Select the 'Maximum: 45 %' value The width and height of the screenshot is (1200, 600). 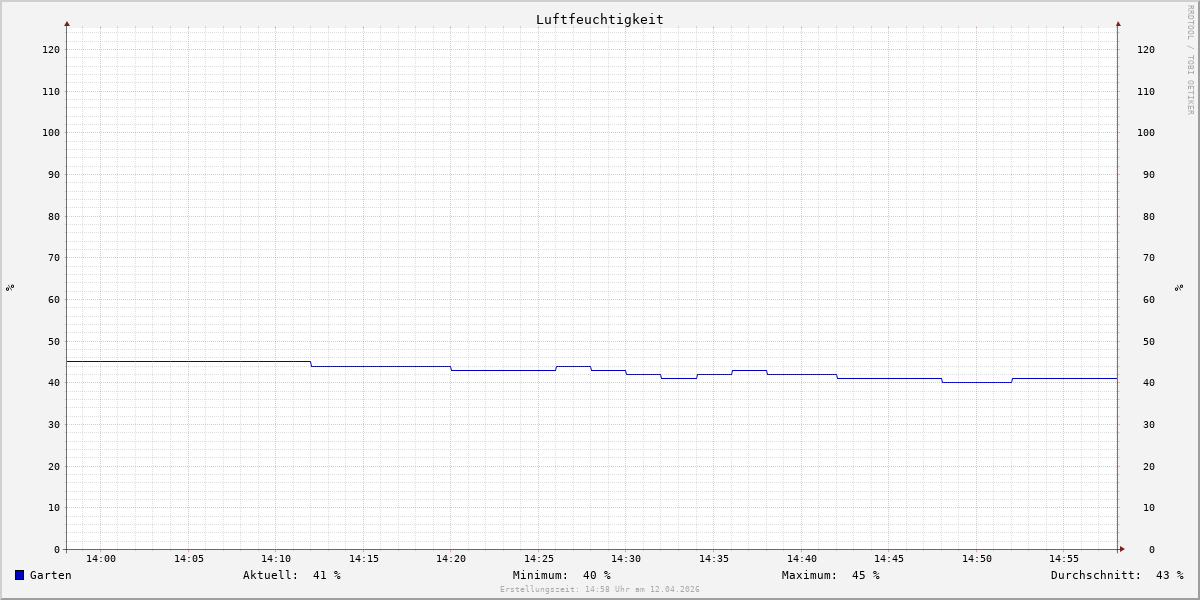tap(831, 575)
